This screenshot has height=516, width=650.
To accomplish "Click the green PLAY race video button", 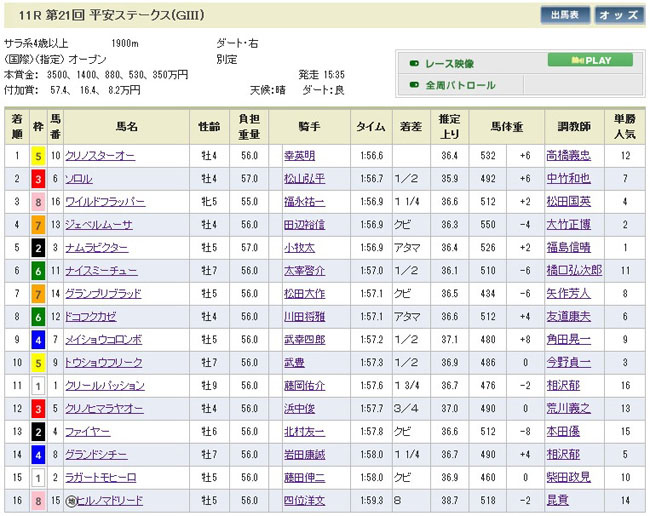I will click(590, 61).
